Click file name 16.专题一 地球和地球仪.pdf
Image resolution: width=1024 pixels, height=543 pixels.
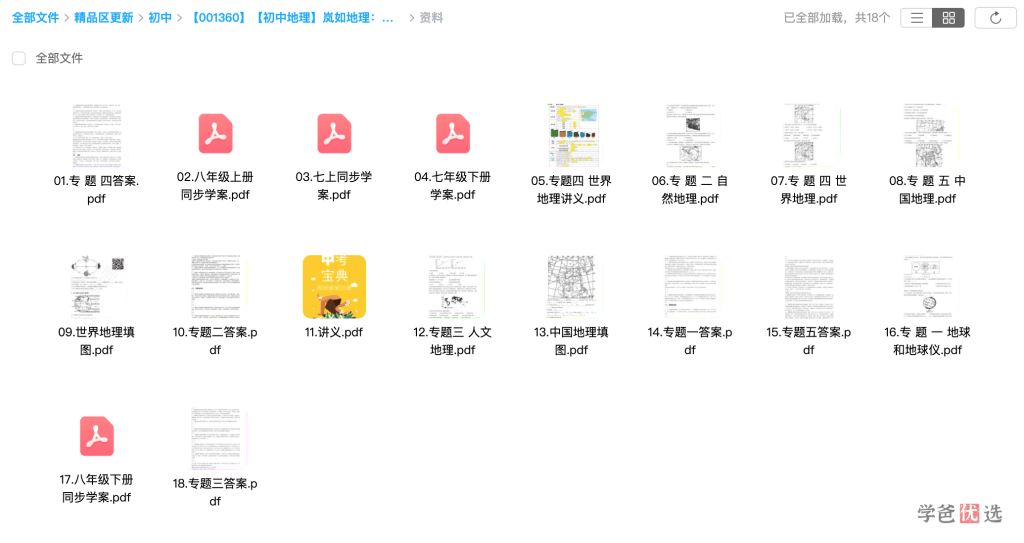coord(928,341)
